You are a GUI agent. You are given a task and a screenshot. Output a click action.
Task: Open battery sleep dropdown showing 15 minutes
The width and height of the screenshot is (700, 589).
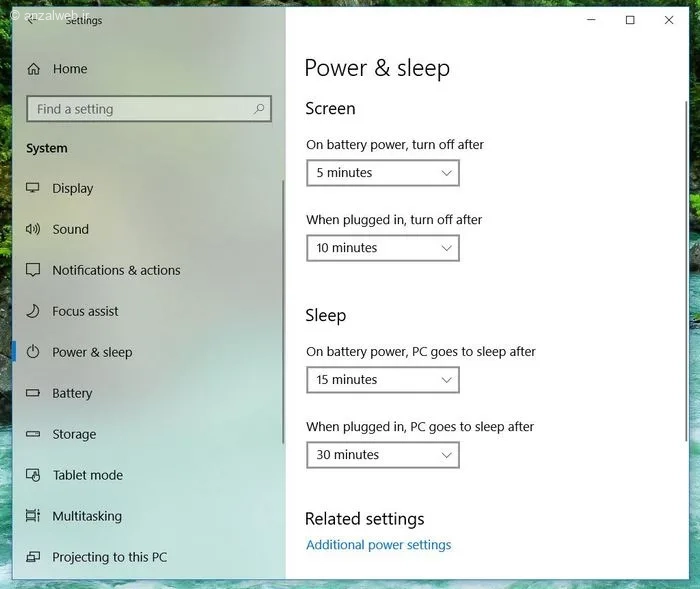[x=382, y=380]
